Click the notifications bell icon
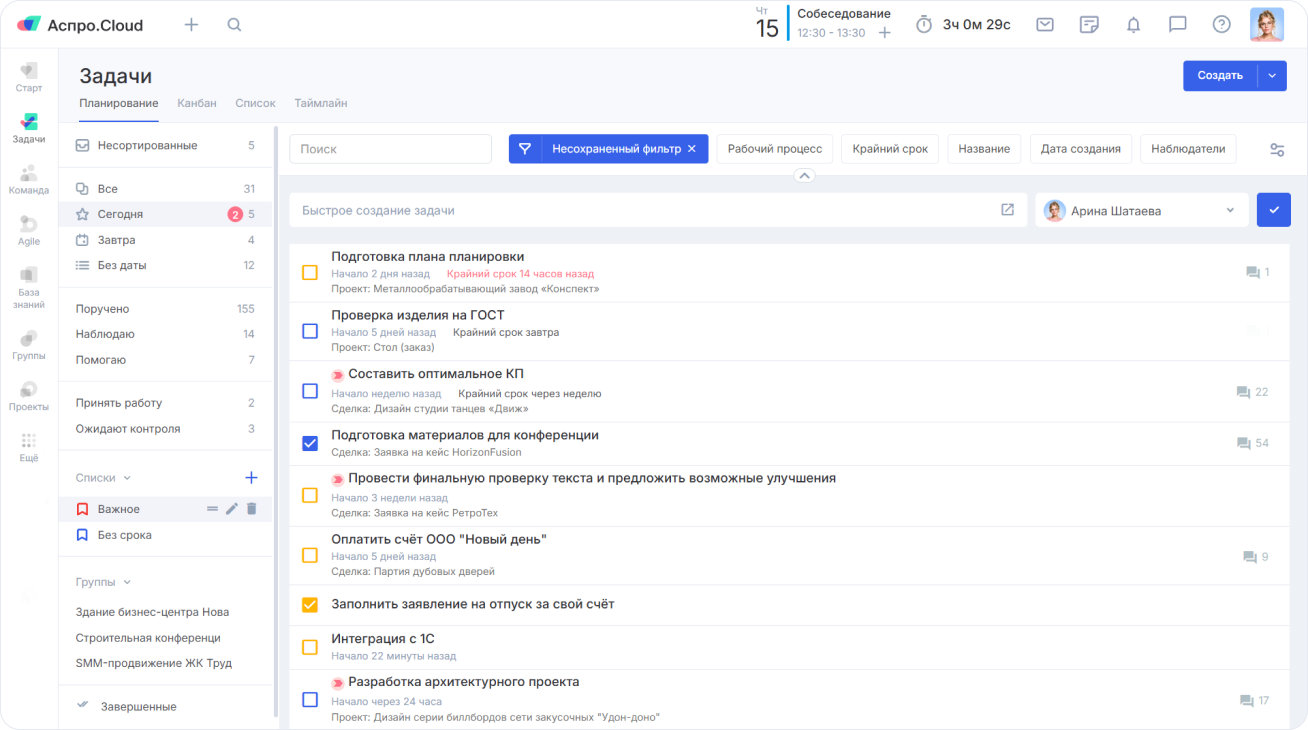 (x=1133, y=25)
